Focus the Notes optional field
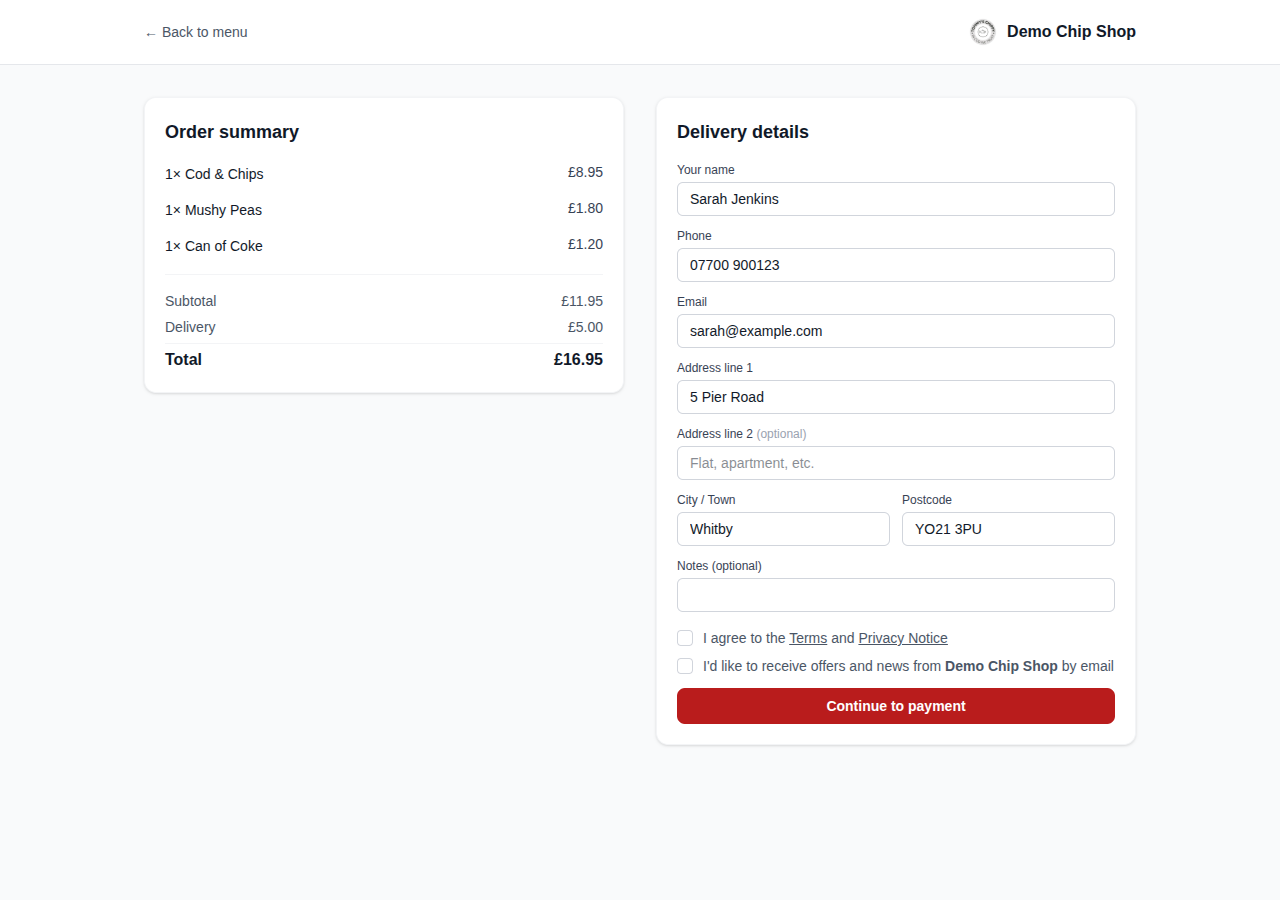Image resolution: width=1280 pixels, height=900 pixels. click(x=896, y=595)
